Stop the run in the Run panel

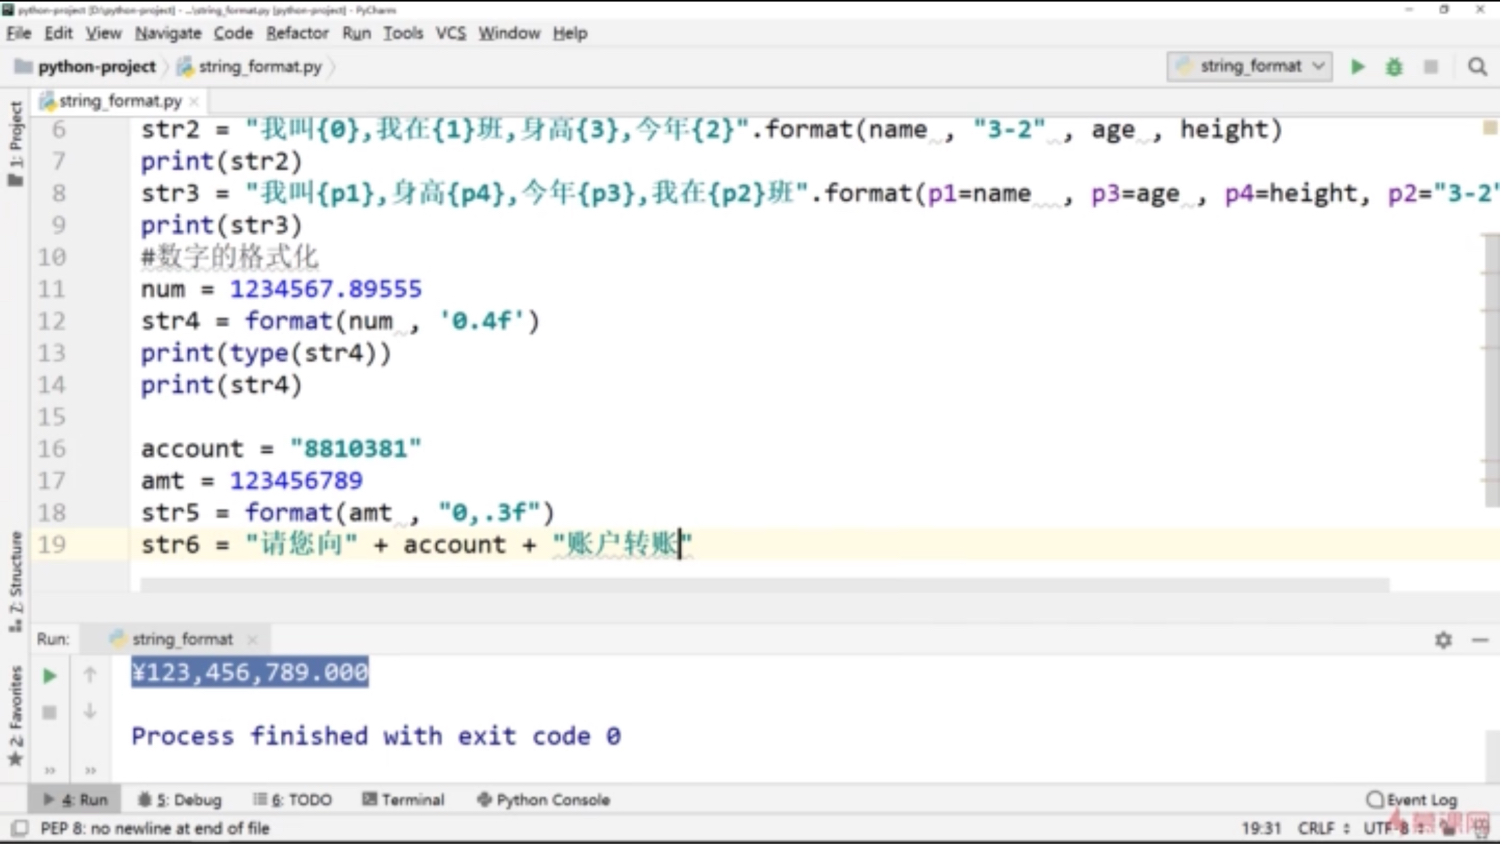[49, 712]
